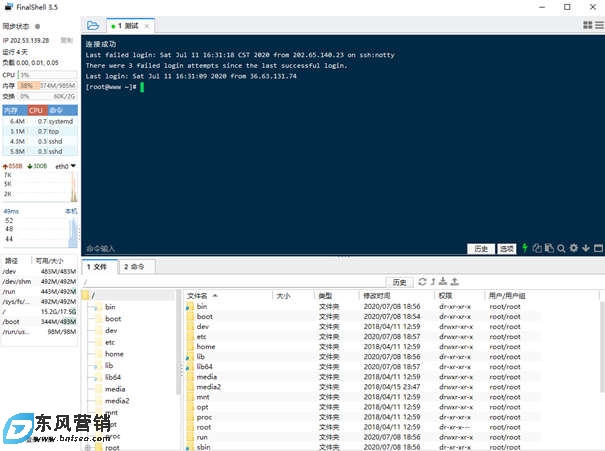Click the 选项 options button
This screenshot has width=605, height=451.
(x=507, y=248)
